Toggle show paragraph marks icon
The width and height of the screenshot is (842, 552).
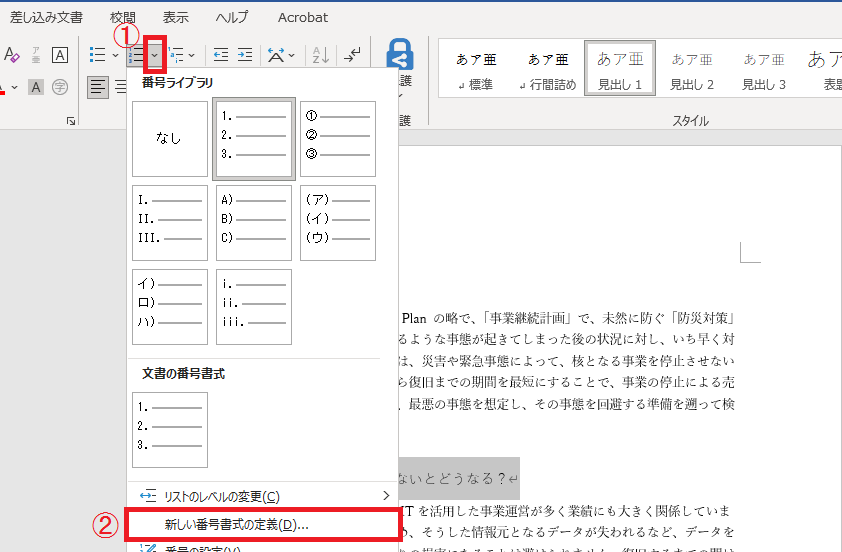[352, 54]
